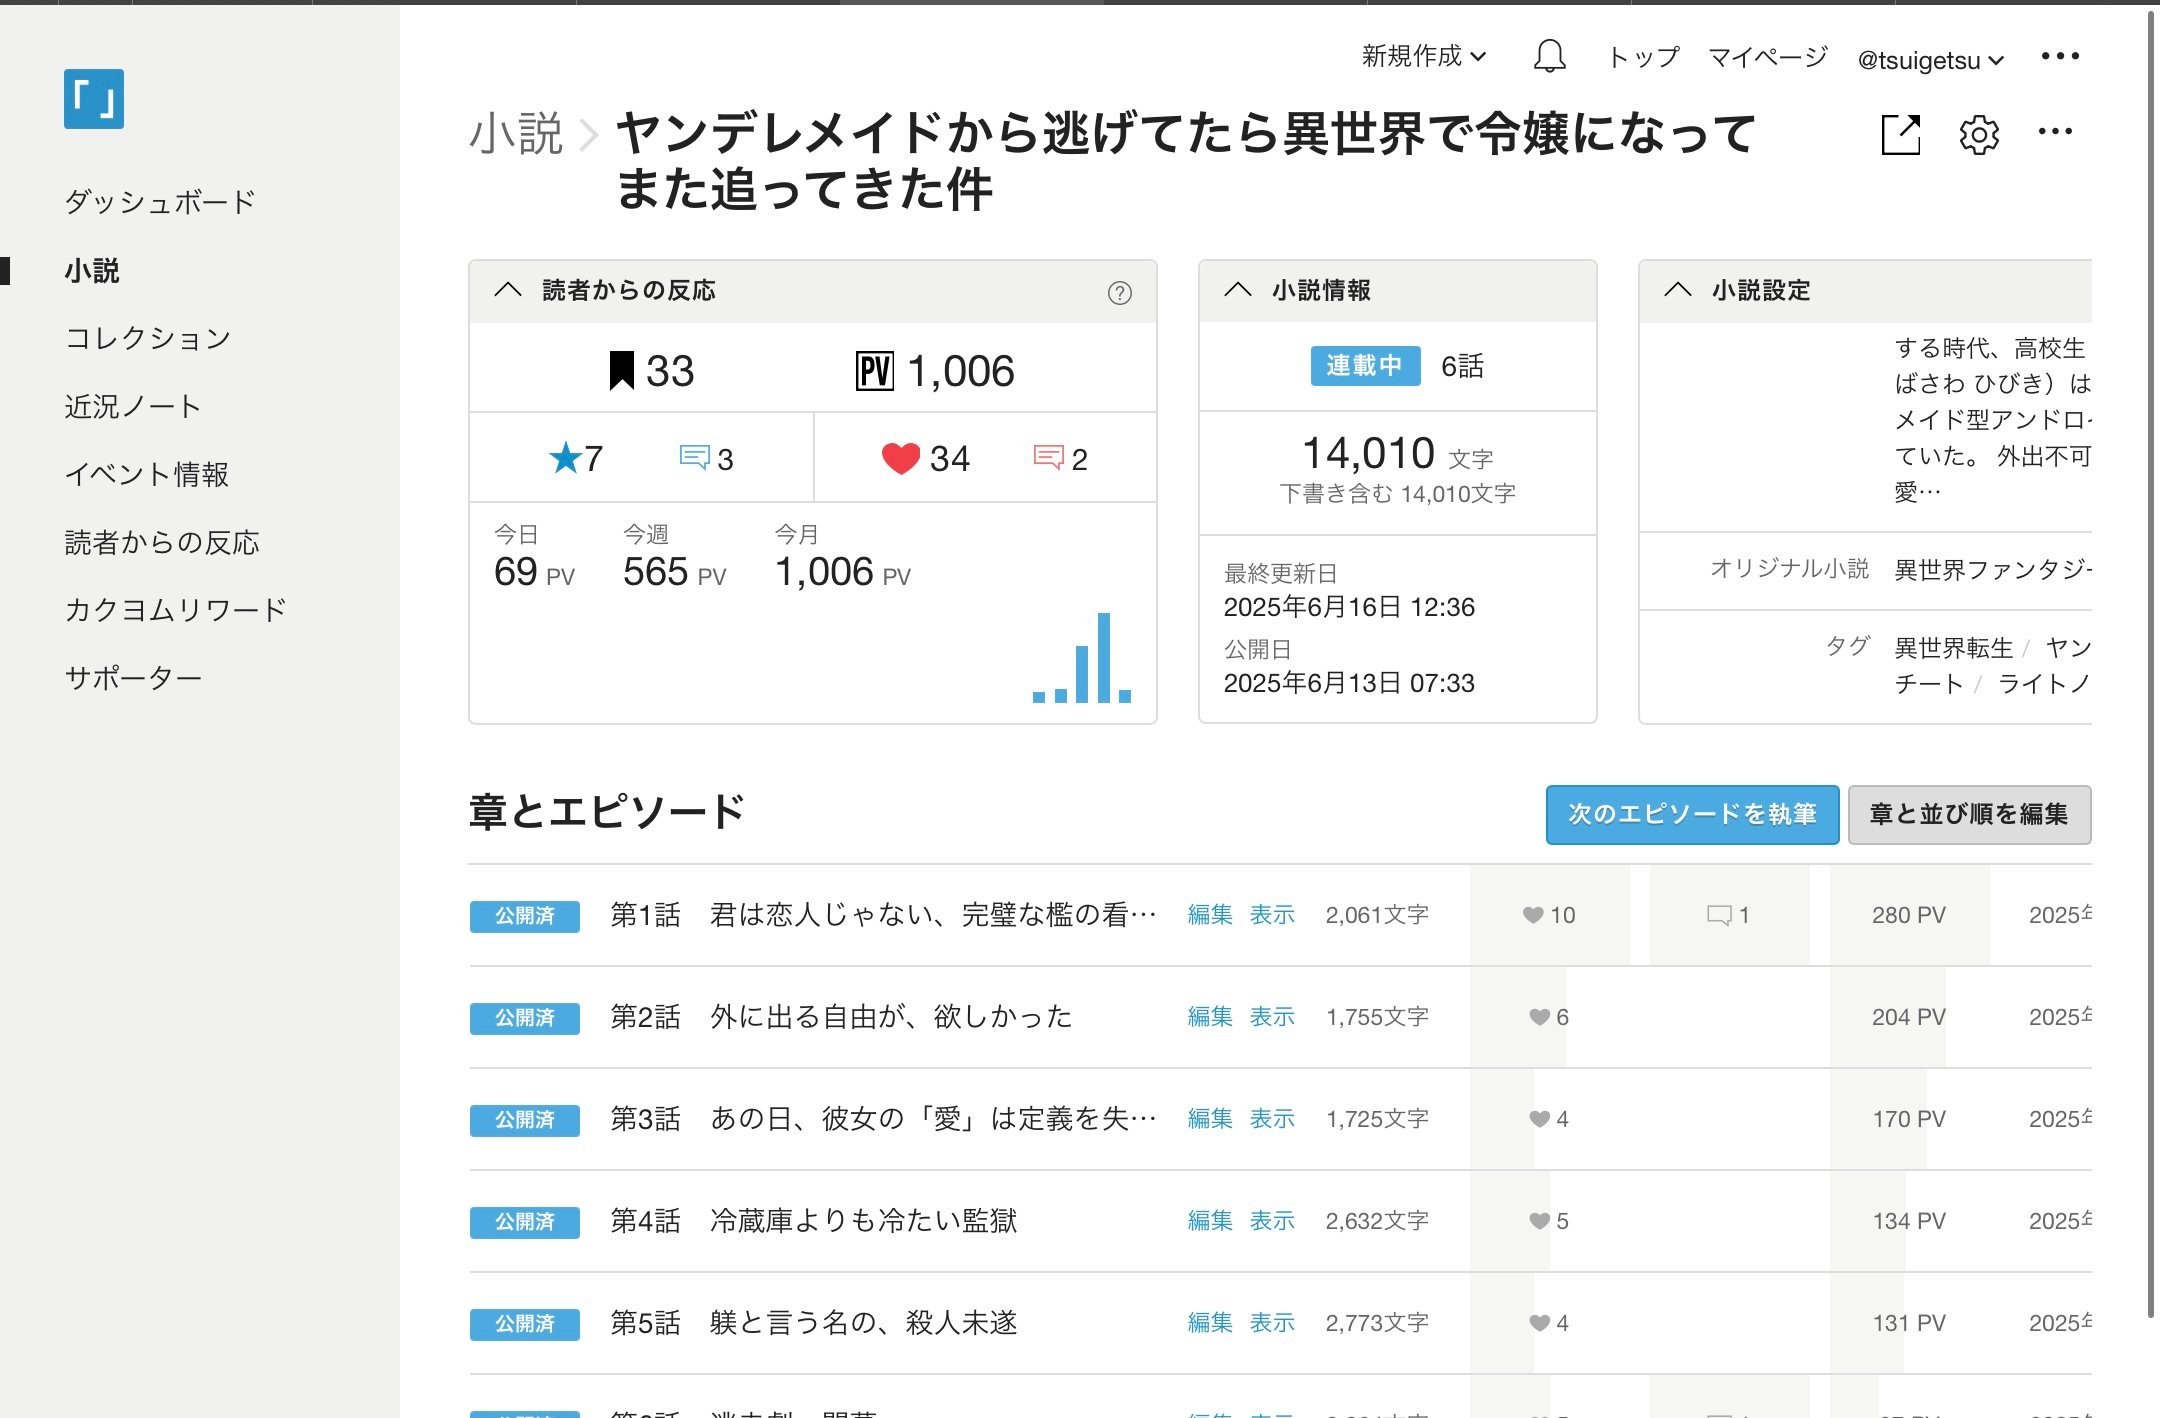Open the top-right three dots menu

click(x=2059, y=57)
